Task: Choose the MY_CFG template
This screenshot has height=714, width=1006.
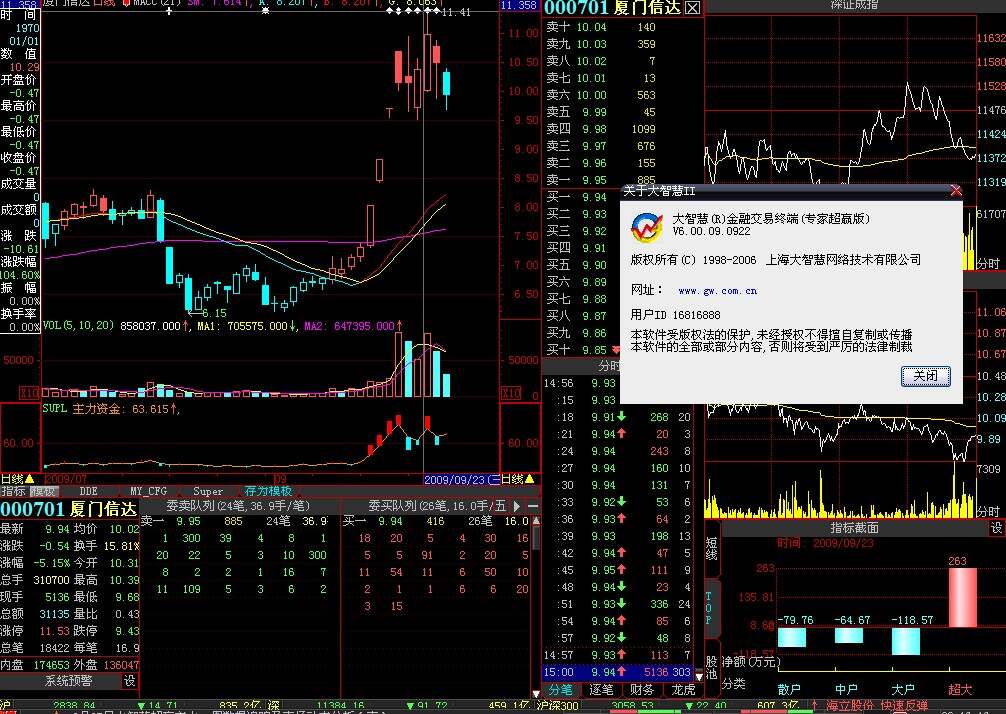Action: [x=148, y=491]
